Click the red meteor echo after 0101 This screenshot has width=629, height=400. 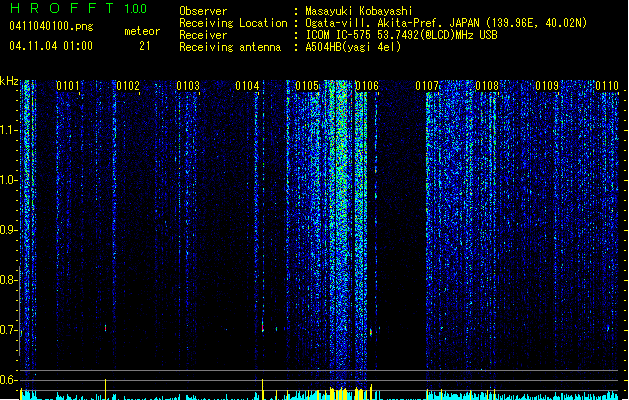(x=106, y=328)
